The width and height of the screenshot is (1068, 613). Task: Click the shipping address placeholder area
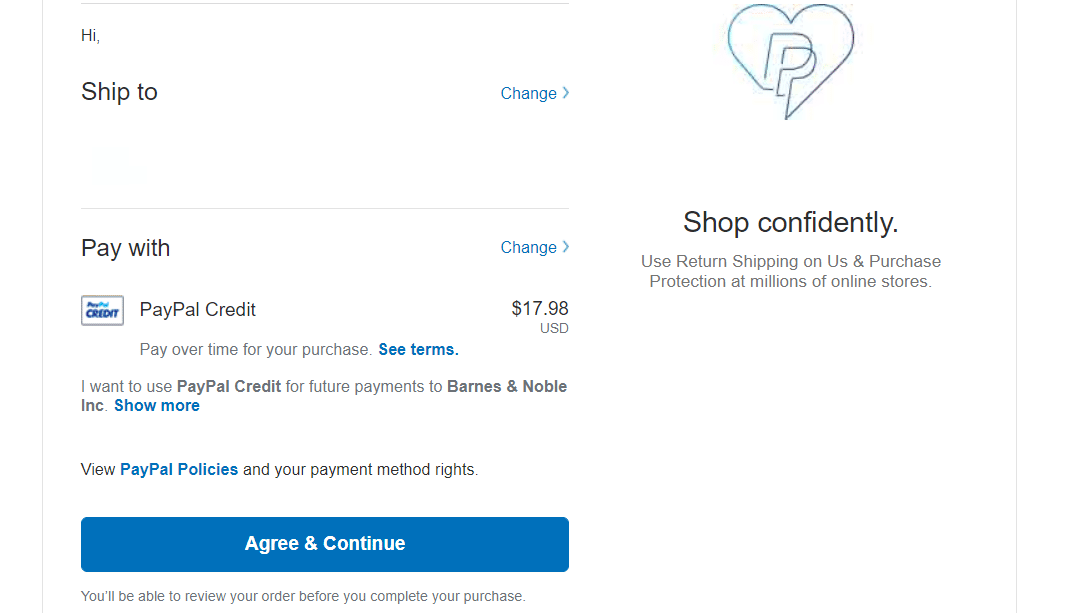[119, 165]
